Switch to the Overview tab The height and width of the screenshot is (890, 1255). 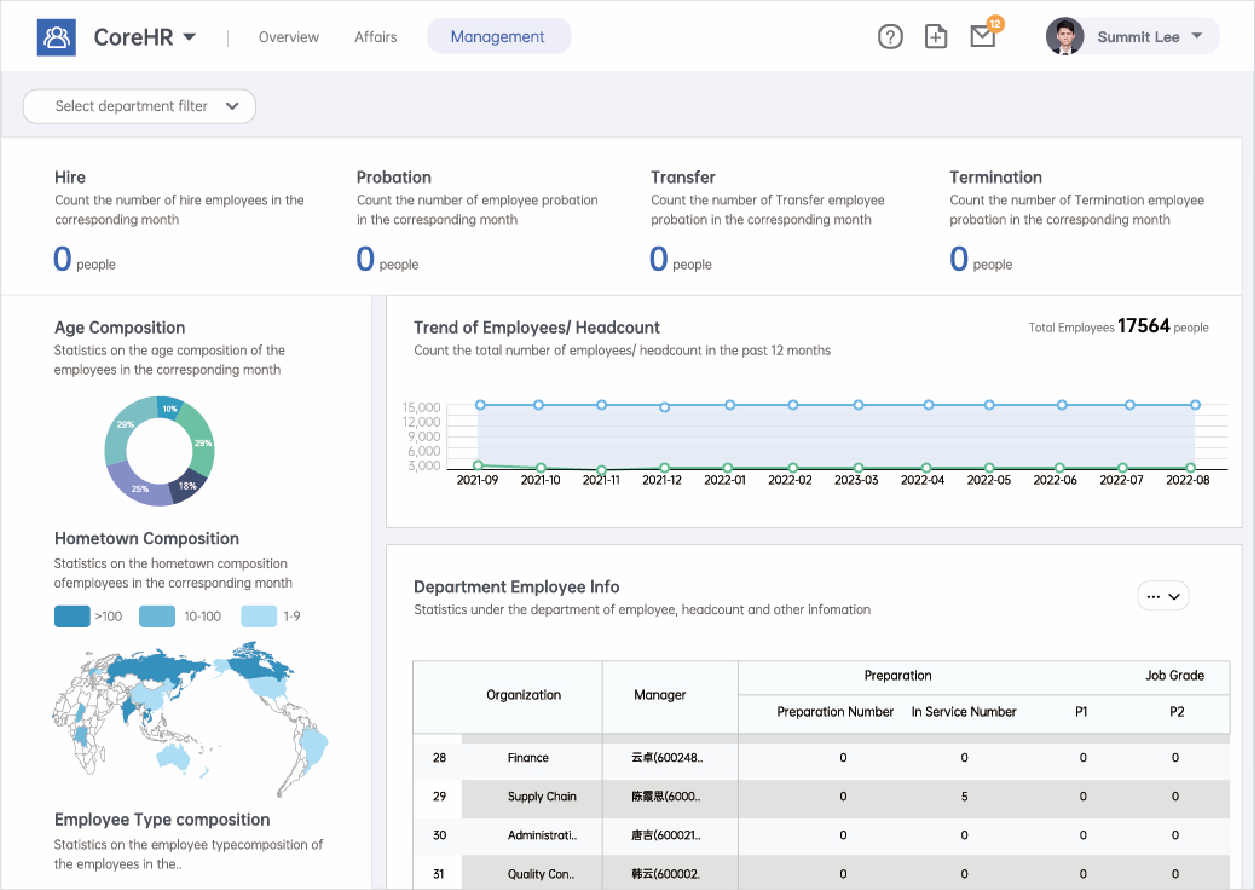click(x=288, y=37)
